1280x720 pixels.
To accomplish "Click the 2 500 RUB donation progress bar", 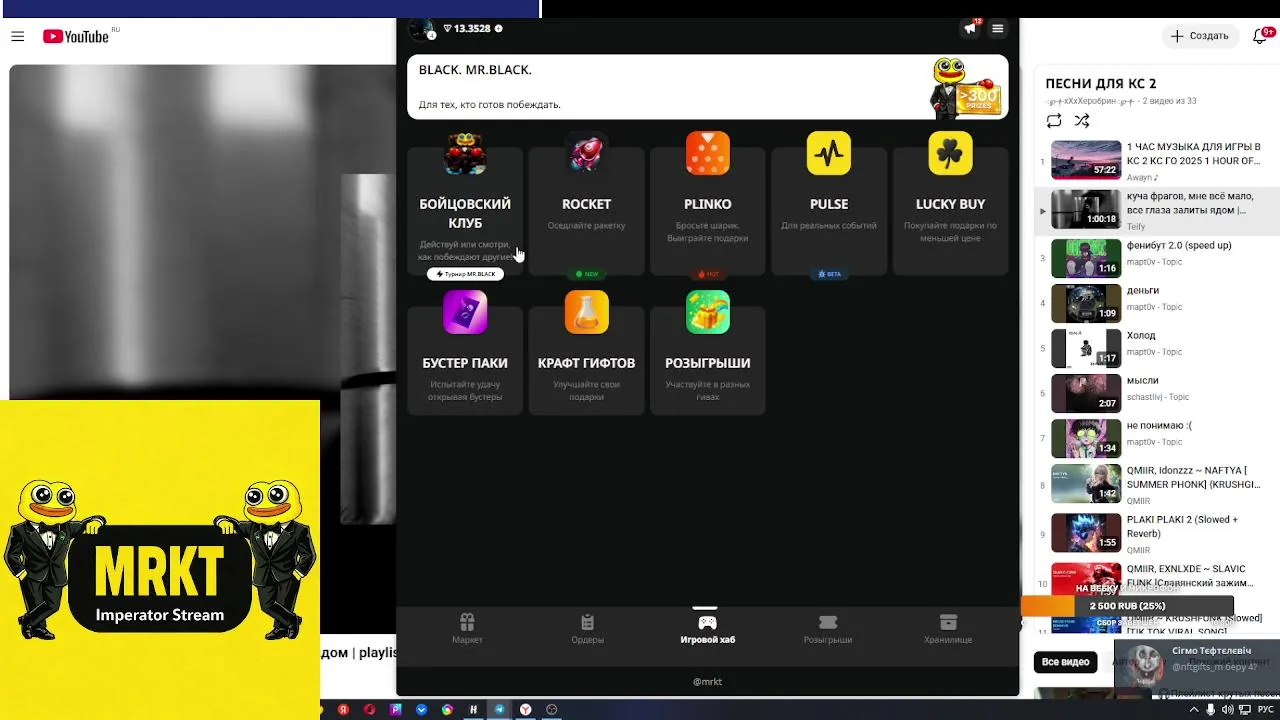I will click(x=1127, y=606).
